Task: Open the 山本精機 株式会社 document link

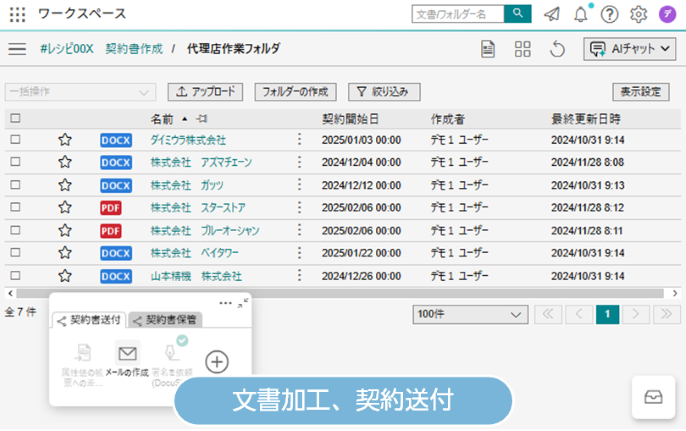Action: click(196, 276)
